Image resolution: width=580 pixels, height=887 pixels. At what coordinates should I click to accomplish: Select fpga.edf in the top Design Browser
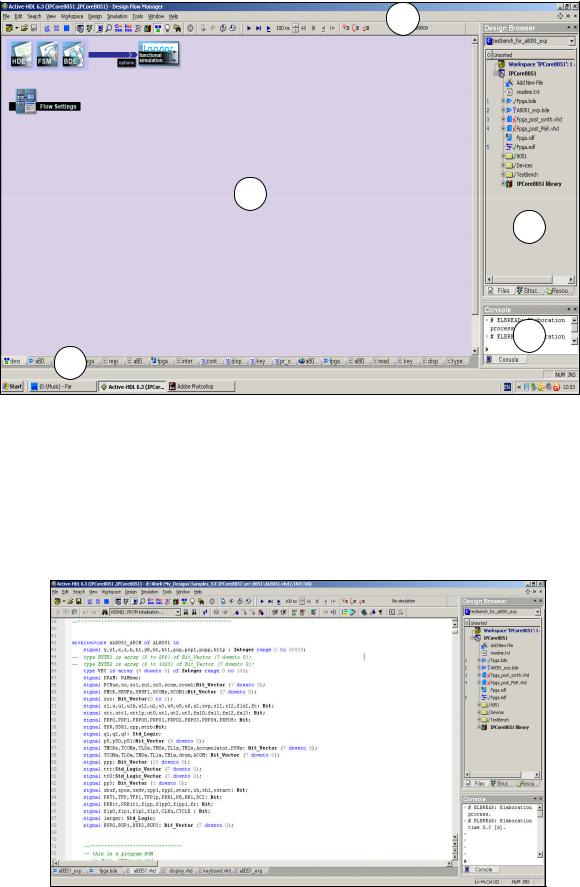525,147
